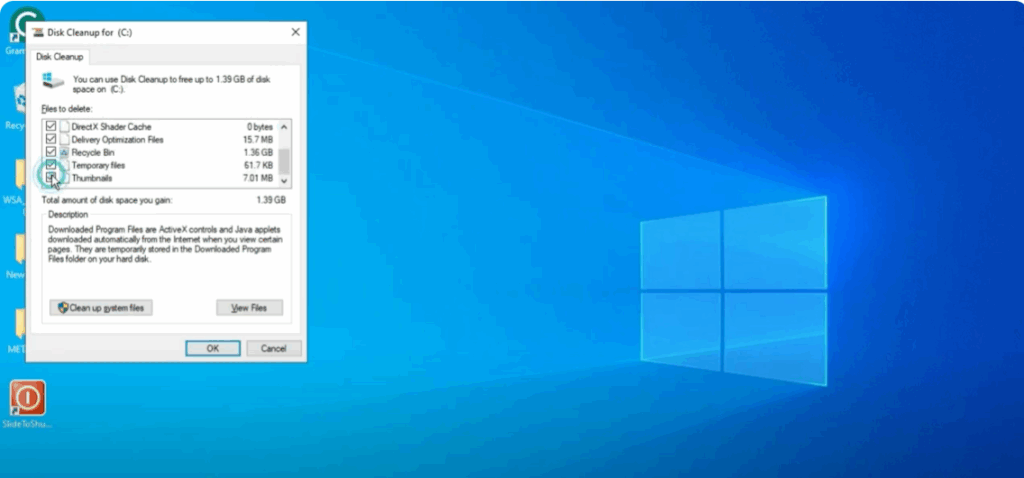Select the SlideToShutdown desktop shortcut
This screenshot has width=1024, height=478.
tap(27, 403)
